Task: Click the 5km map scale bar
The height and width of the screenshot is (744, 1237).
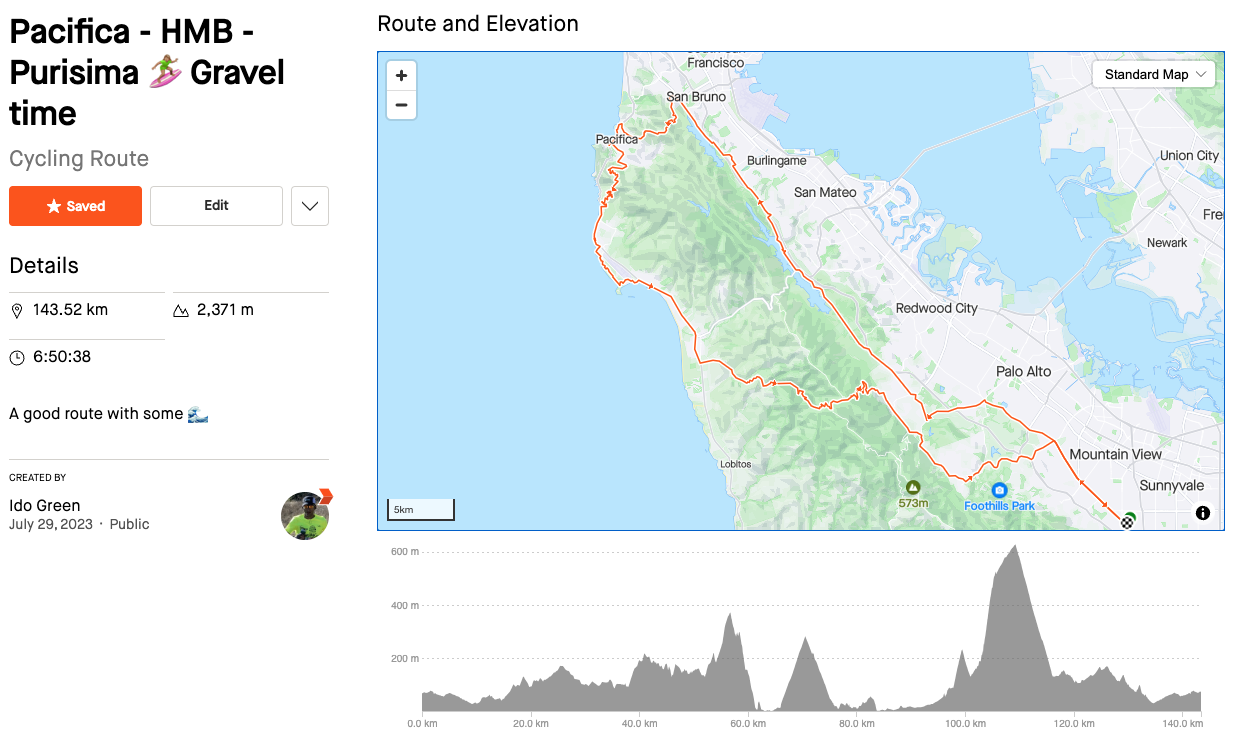Action: coord(421,510)
